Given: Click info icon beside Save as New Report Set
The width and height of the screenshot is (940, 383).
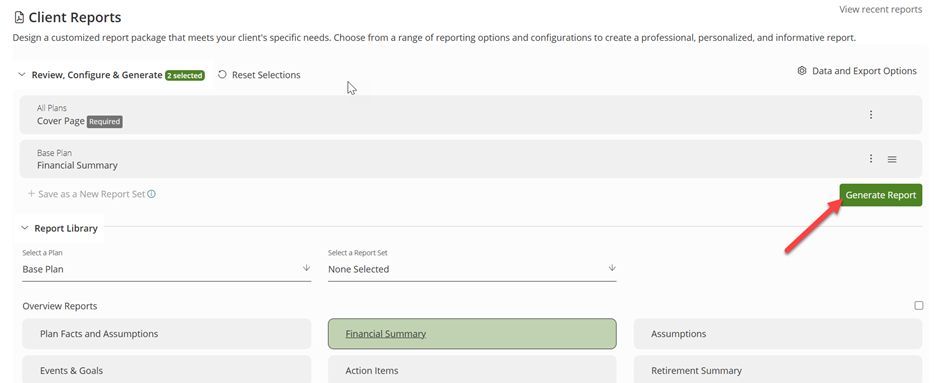Looking at the screenshot, I should (152, 194).
